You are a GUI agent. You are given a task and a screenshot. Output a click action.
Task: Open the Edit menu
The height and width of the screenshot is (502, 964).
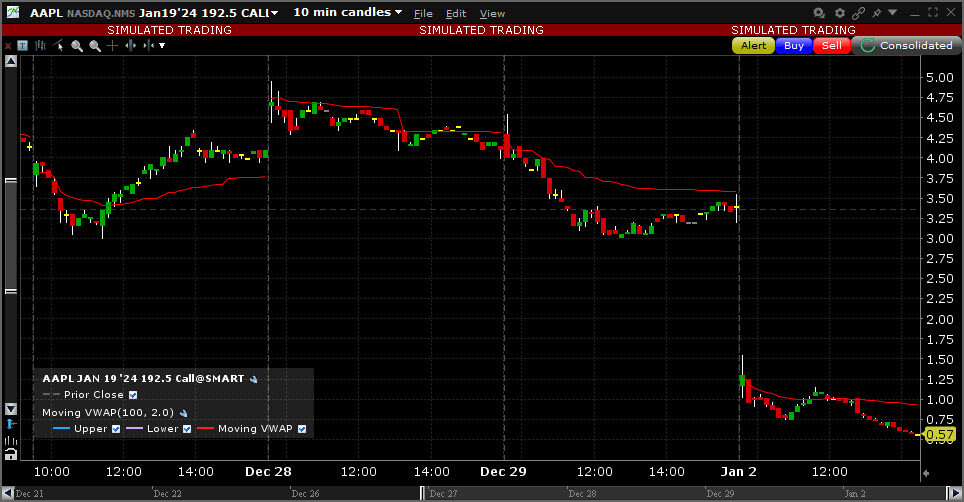tap(456, 14)
